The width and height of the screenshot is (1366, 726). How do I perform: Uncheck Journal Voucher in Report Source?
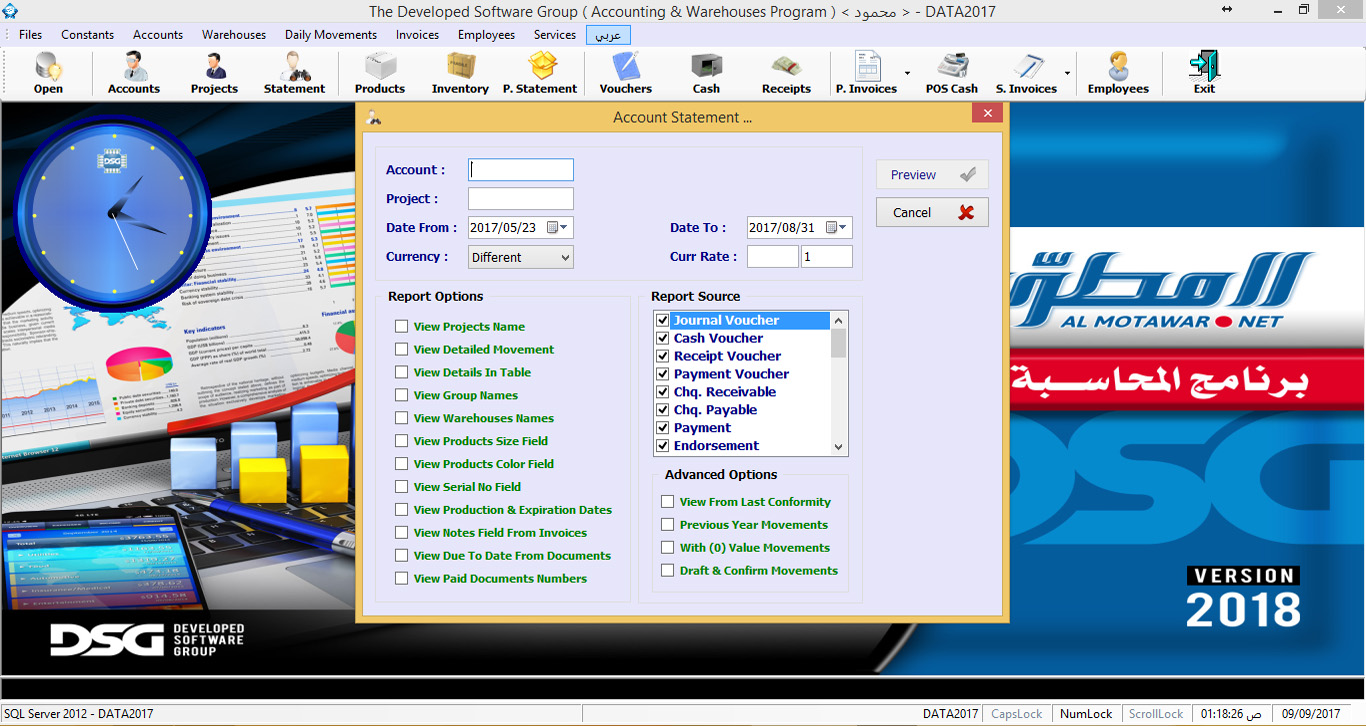662,320
